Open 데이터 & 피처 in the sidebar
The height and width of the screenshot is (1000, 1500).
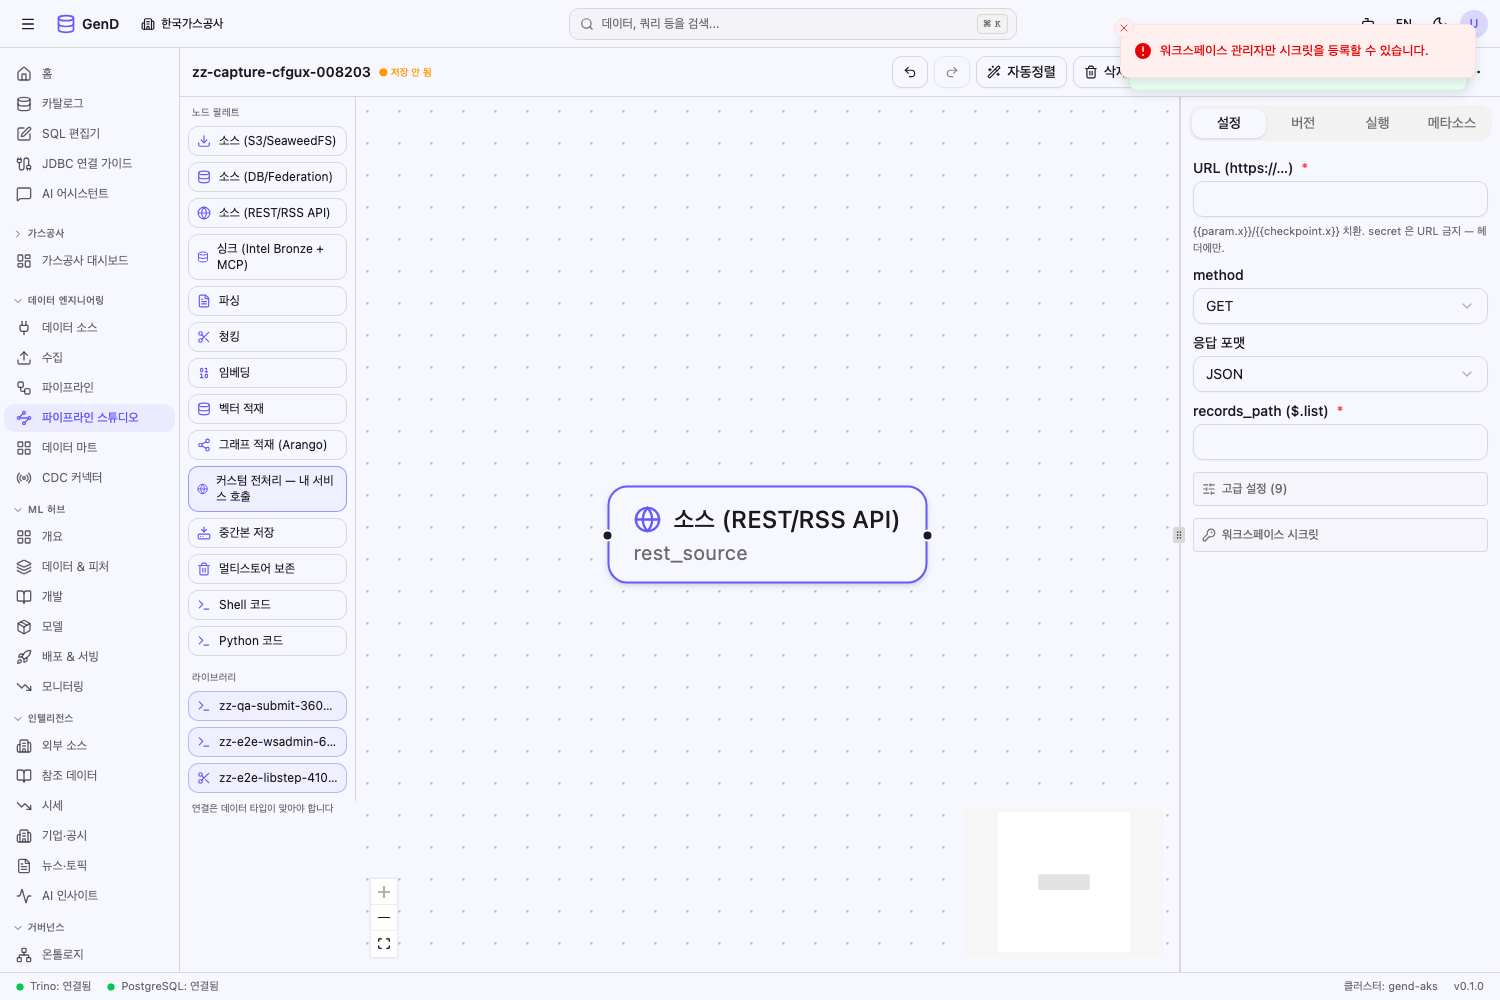[90, 567]
